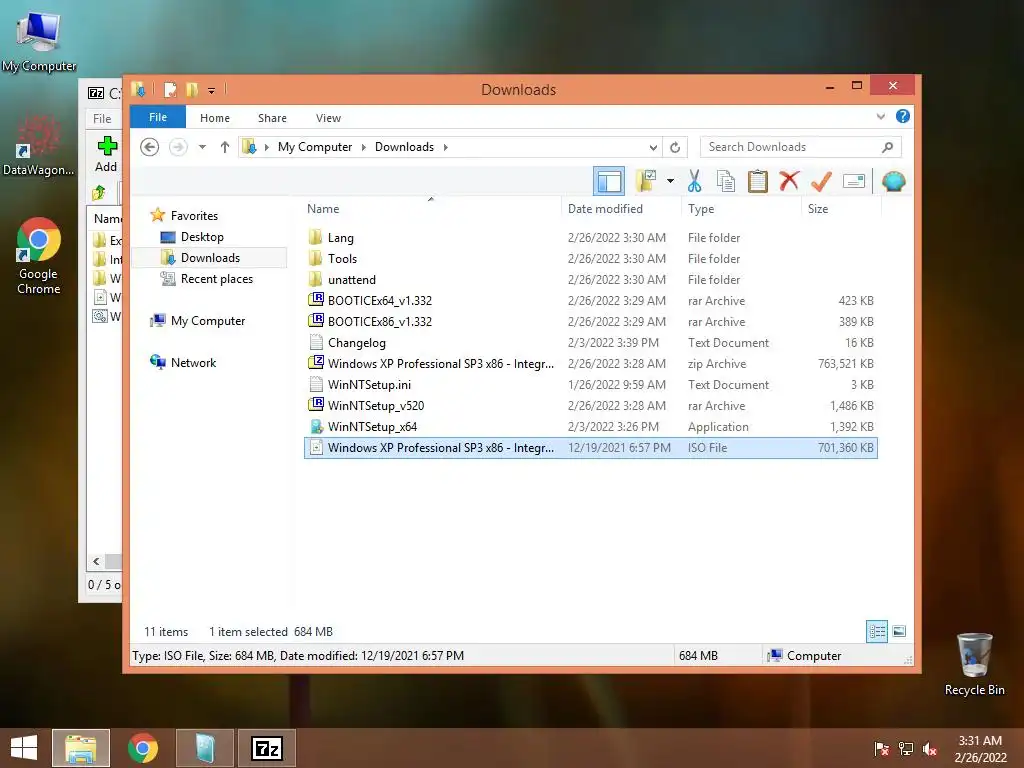This screenshot has width=1024, height=768.
Task: Open the address bar history dropdown
Action: coord(652,147)
